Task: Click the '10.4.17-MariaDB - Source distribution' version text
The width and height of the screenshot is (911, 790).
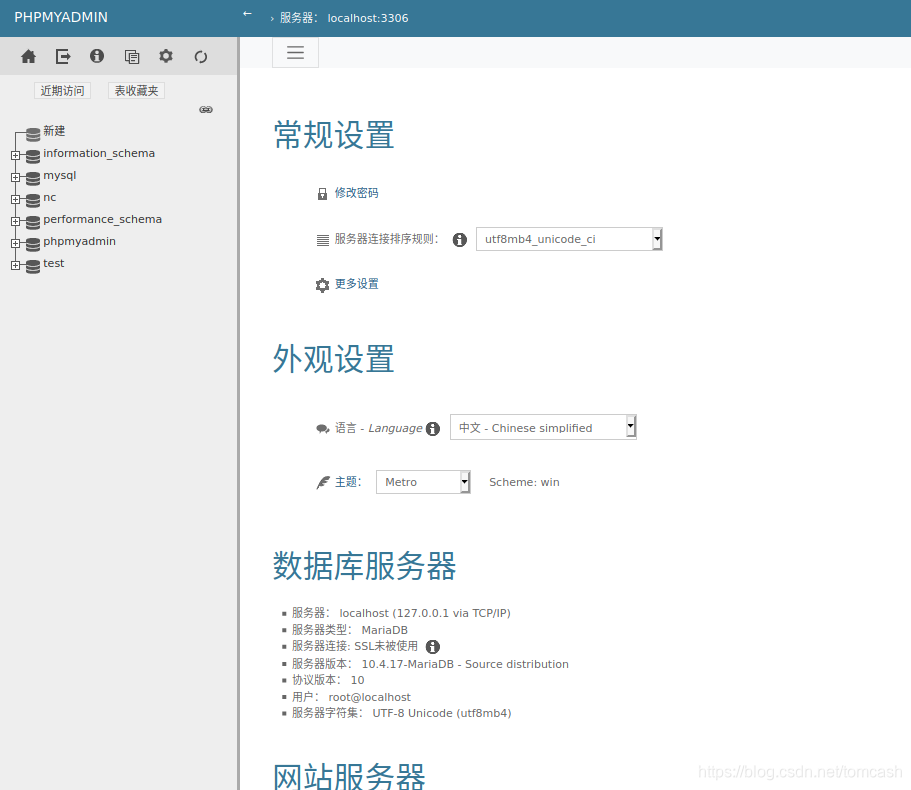Action: coord(465,664)
